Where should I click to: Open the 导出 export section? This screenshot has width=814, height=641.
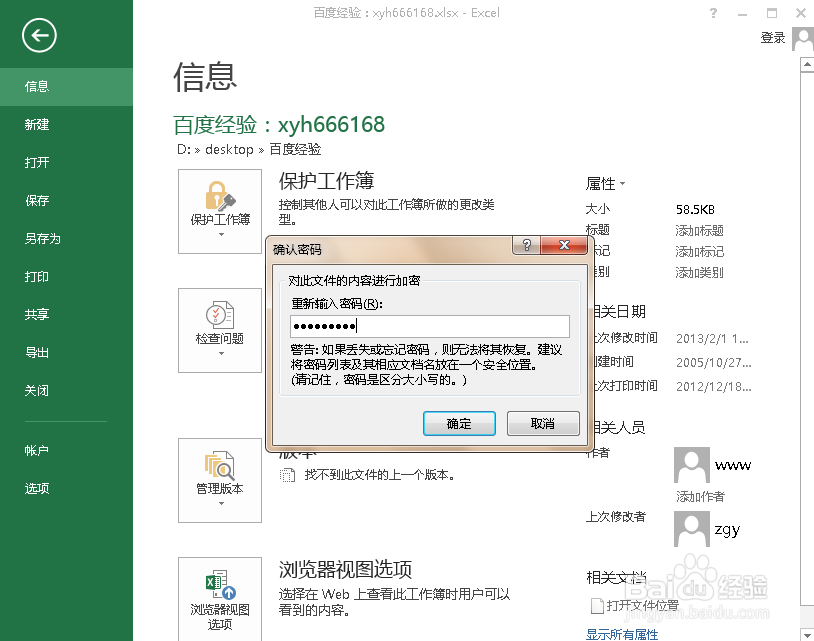click(37, 352)
